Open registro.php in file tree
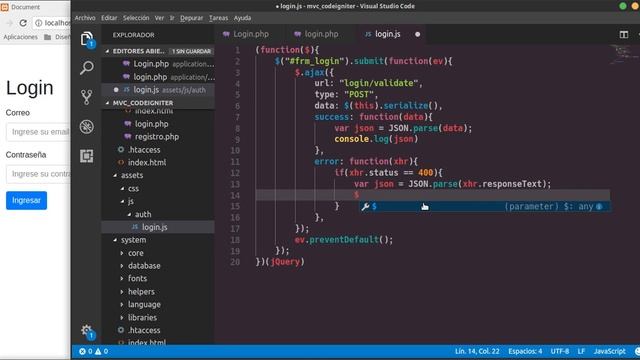The width and height of the screenshot is (640, 360). 157,137
